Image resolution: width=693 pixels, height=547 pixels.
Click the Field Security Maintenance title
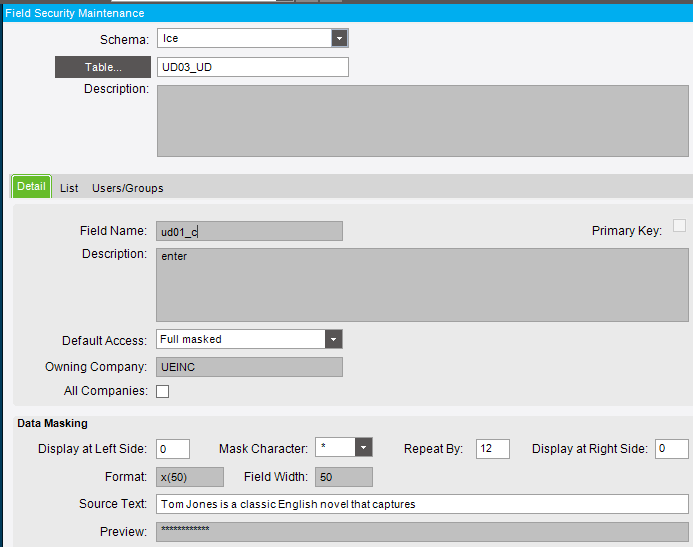click(75, 13)
